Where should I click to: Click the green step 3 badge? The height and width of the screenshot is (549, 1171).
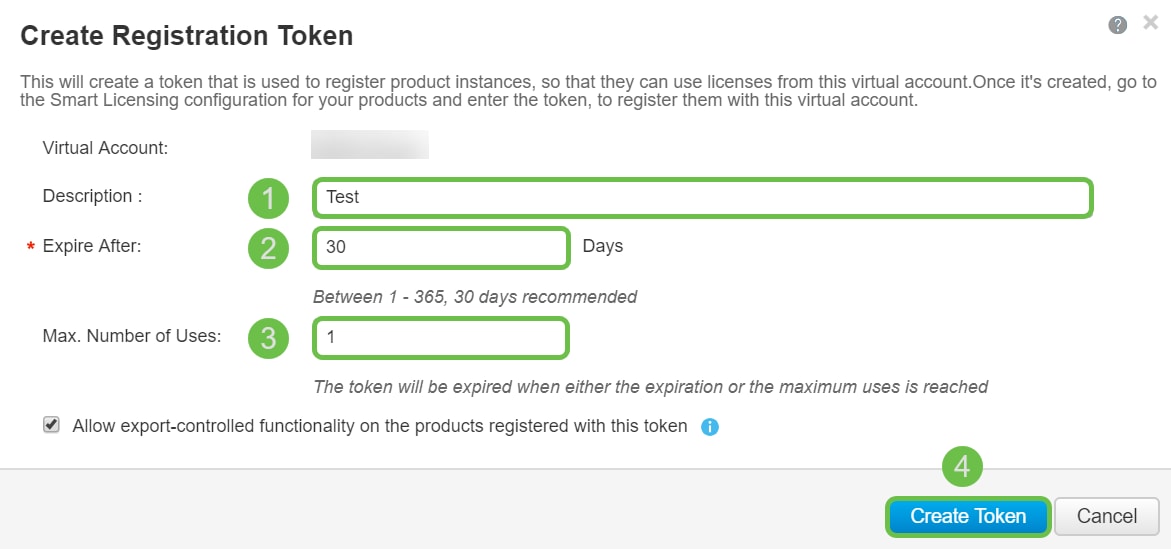point(268,337)
